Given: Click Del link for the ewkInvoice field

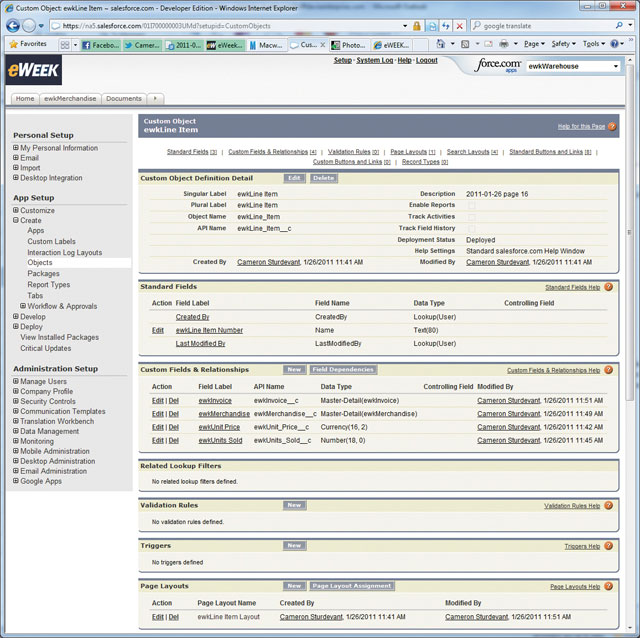Looking at the screenshot, I should (x=174, y=400).
